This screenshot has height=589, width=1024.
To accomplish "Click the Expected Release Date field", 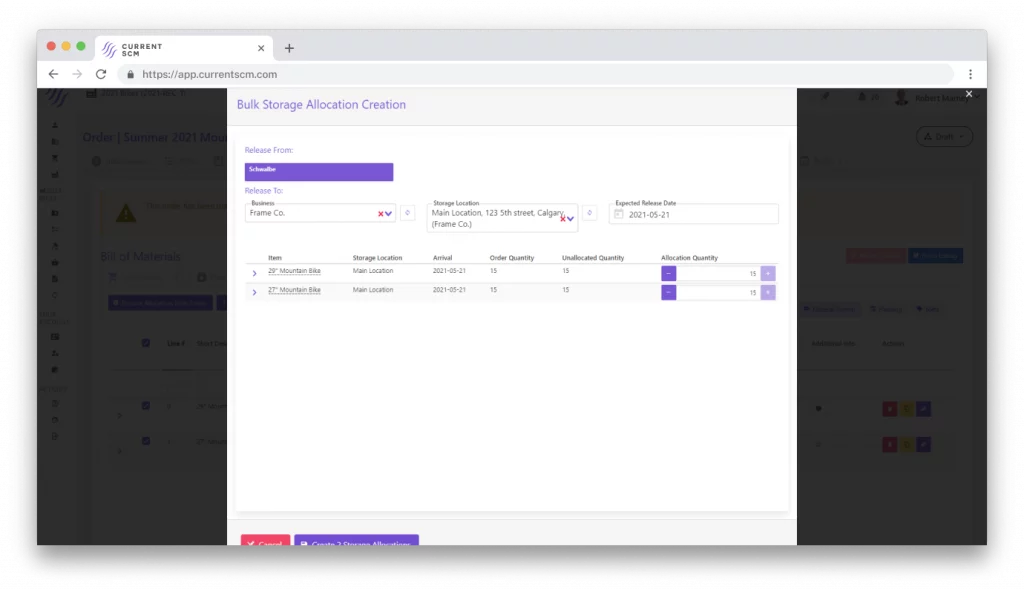I will [x=700, y=214].
